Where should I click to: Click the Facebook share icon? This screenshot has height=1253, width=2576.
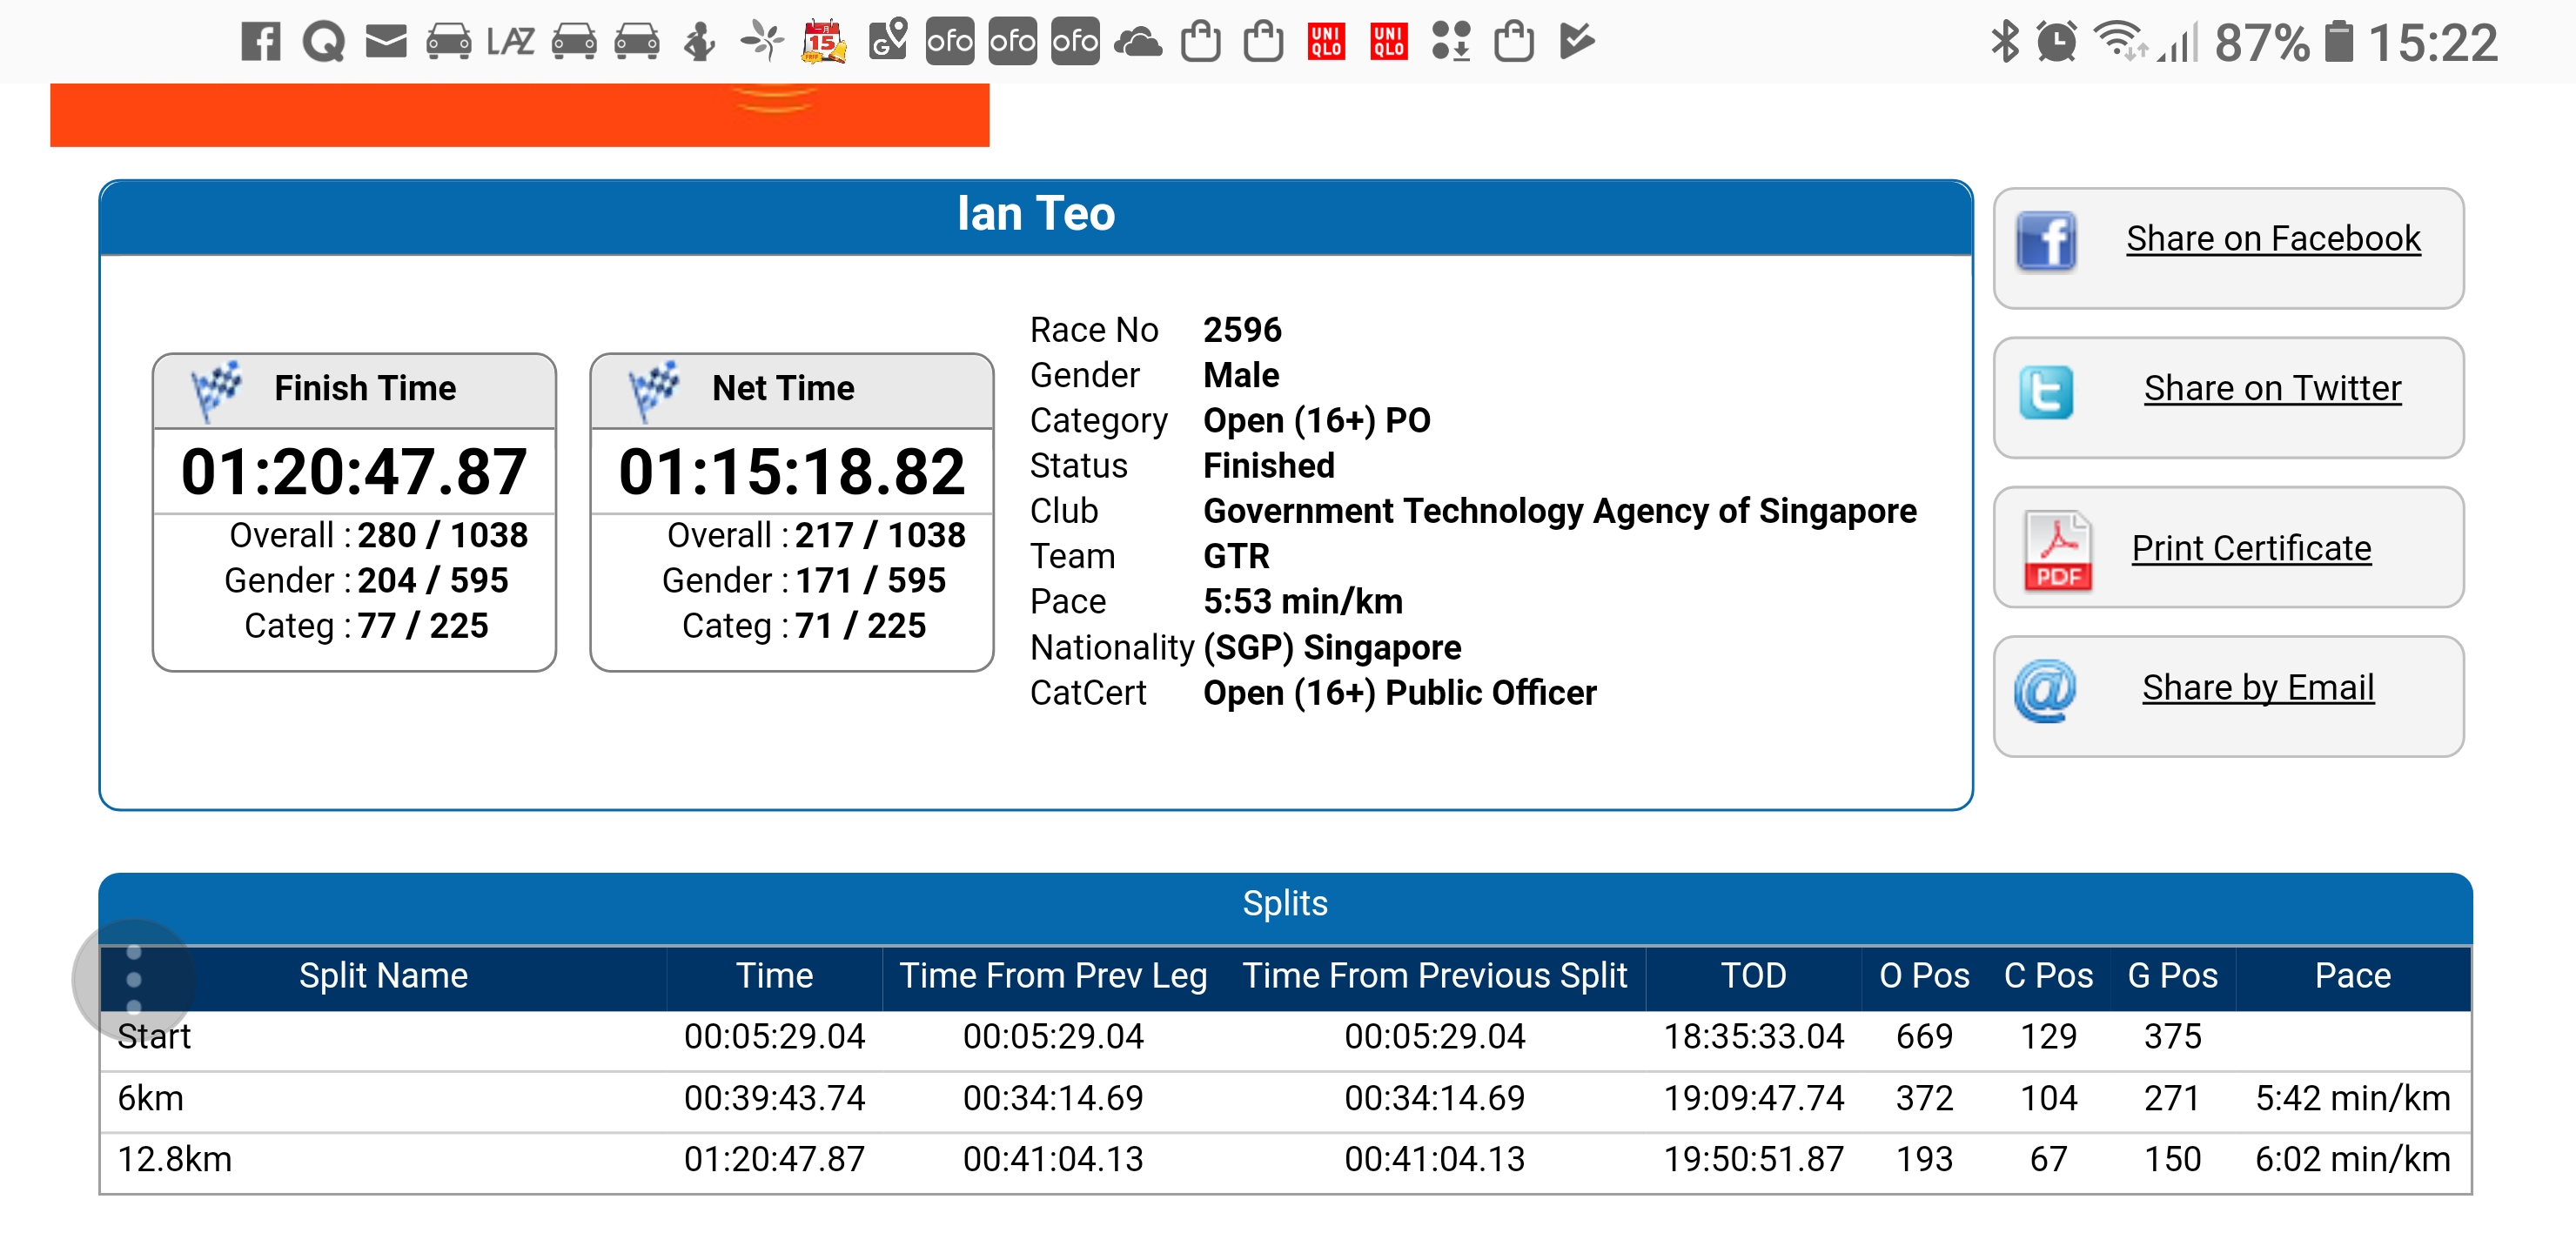[2045, 241]
